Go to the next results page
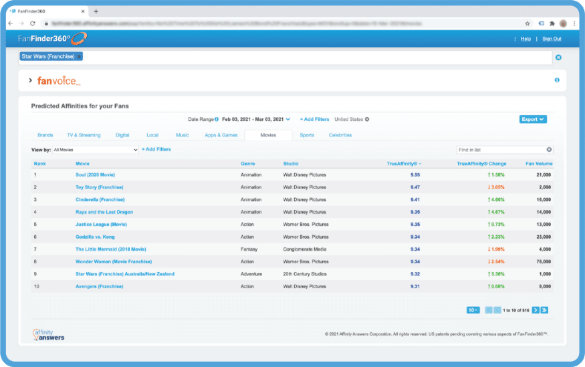The width and height of the screenshot is (585, 367). [536, 310]
